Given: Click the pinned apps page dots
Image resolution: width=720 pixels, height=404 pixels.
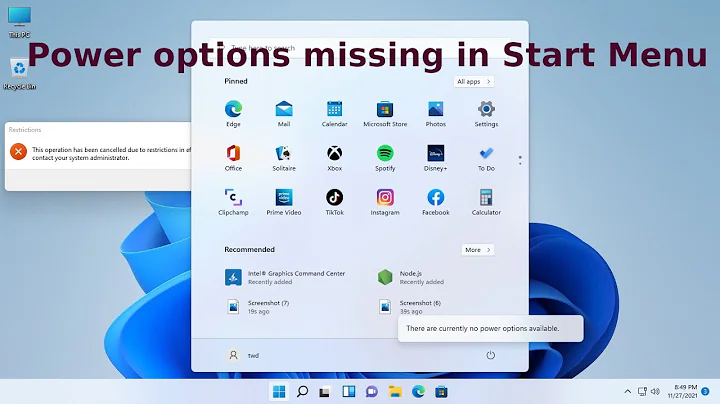Looking at the screenshot, I should pos(520,160).
